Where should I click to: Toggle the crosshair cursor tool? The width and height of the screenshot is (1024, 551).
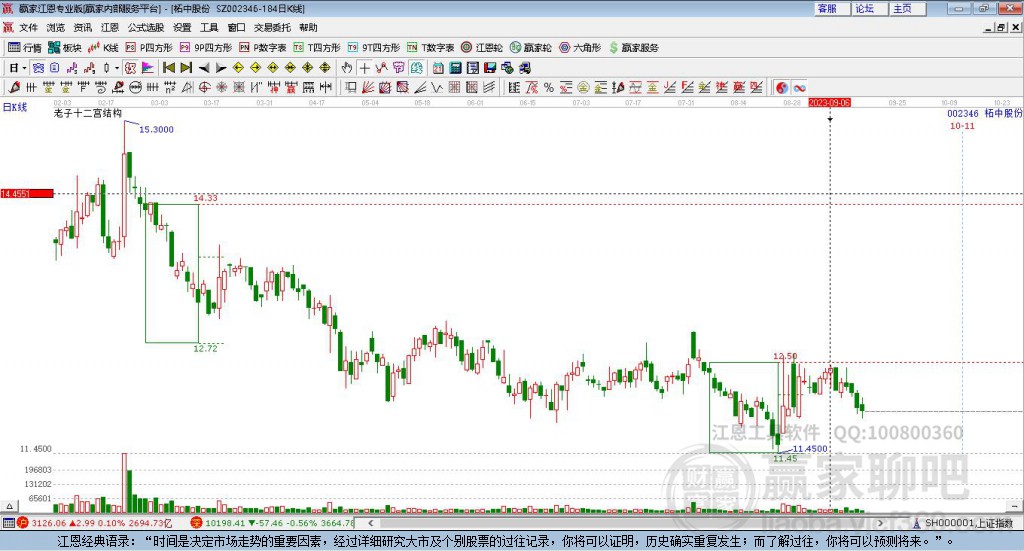point(364,68)
